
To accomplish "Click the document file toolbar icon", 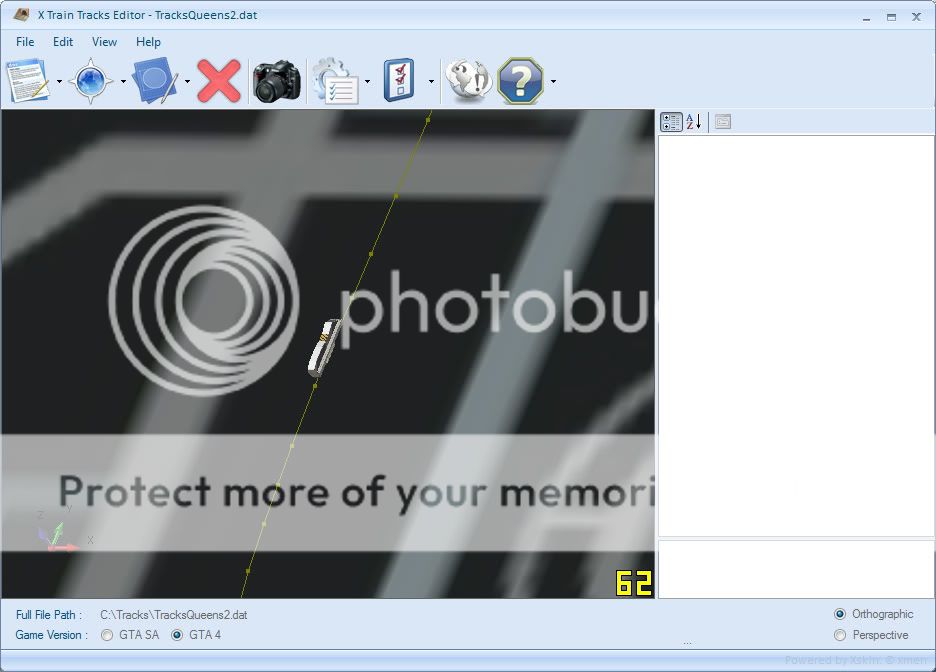I will click(27, 81).
